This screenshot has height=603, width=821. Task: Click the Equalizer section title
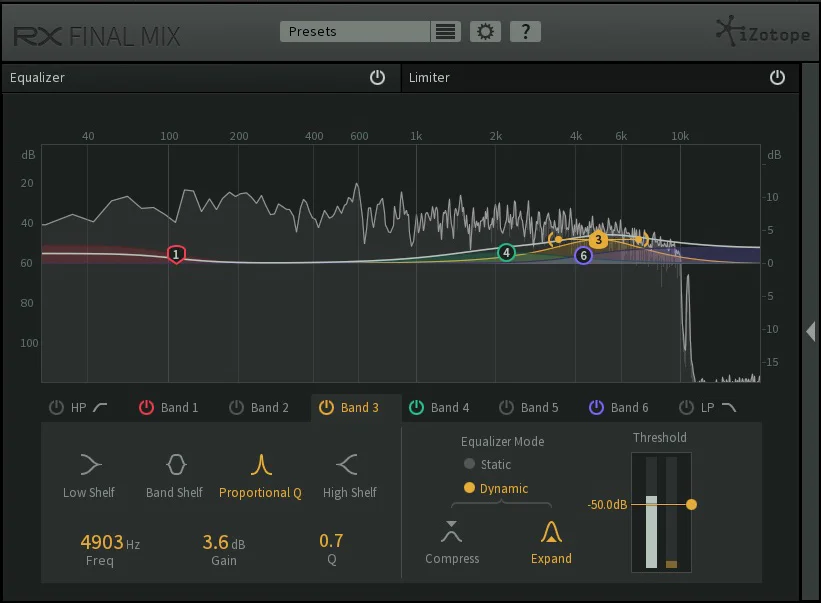point(37,77)
